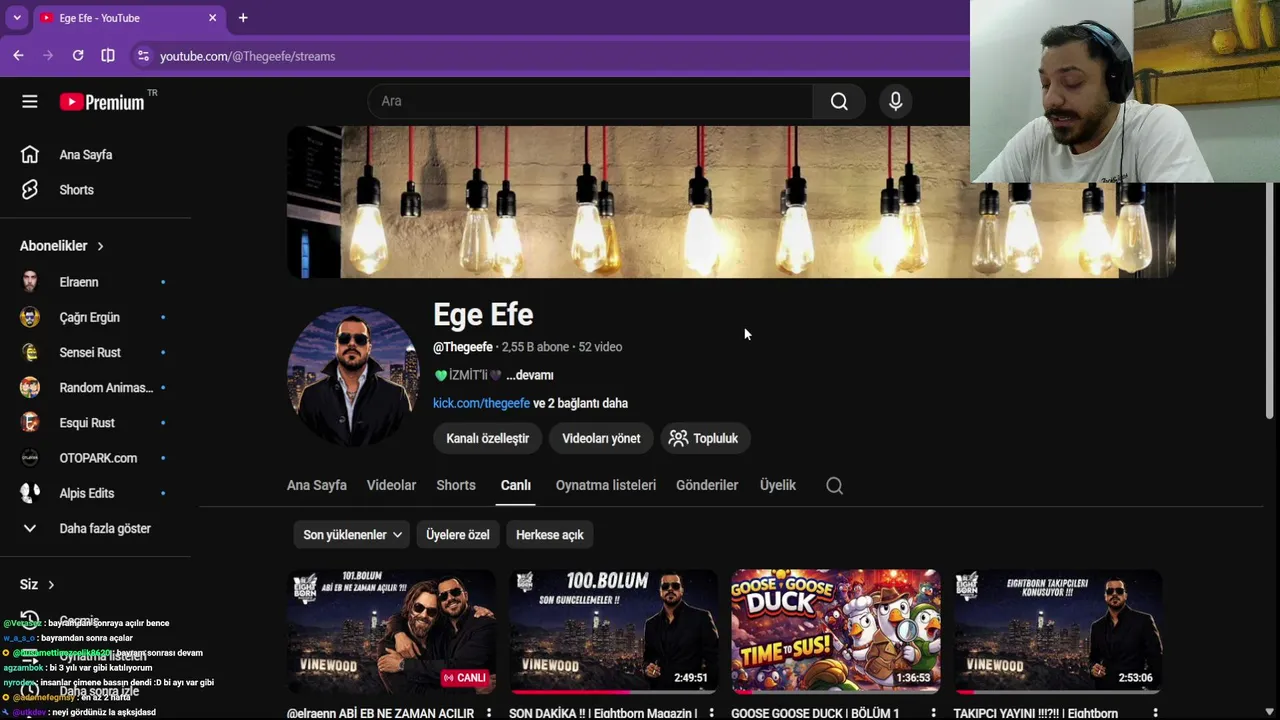
Task: Open kick.com/thegeefe link
Action: tap(481, 403)
